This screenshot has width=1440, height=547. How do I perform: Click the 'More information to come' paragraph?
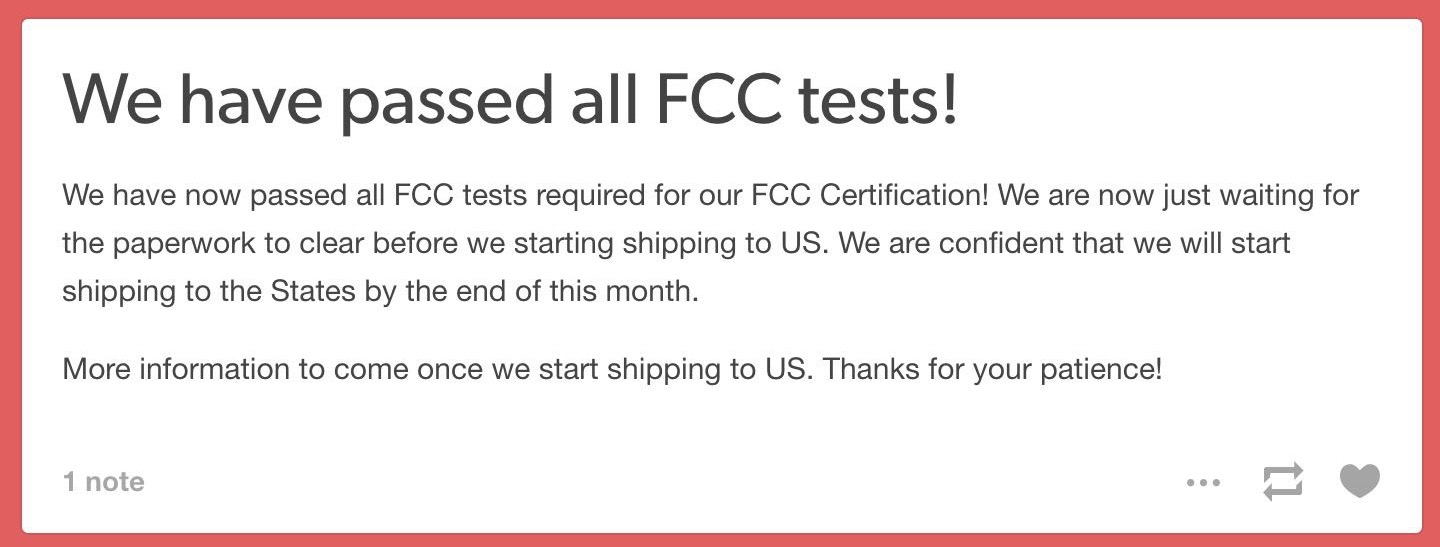(612, 370)
